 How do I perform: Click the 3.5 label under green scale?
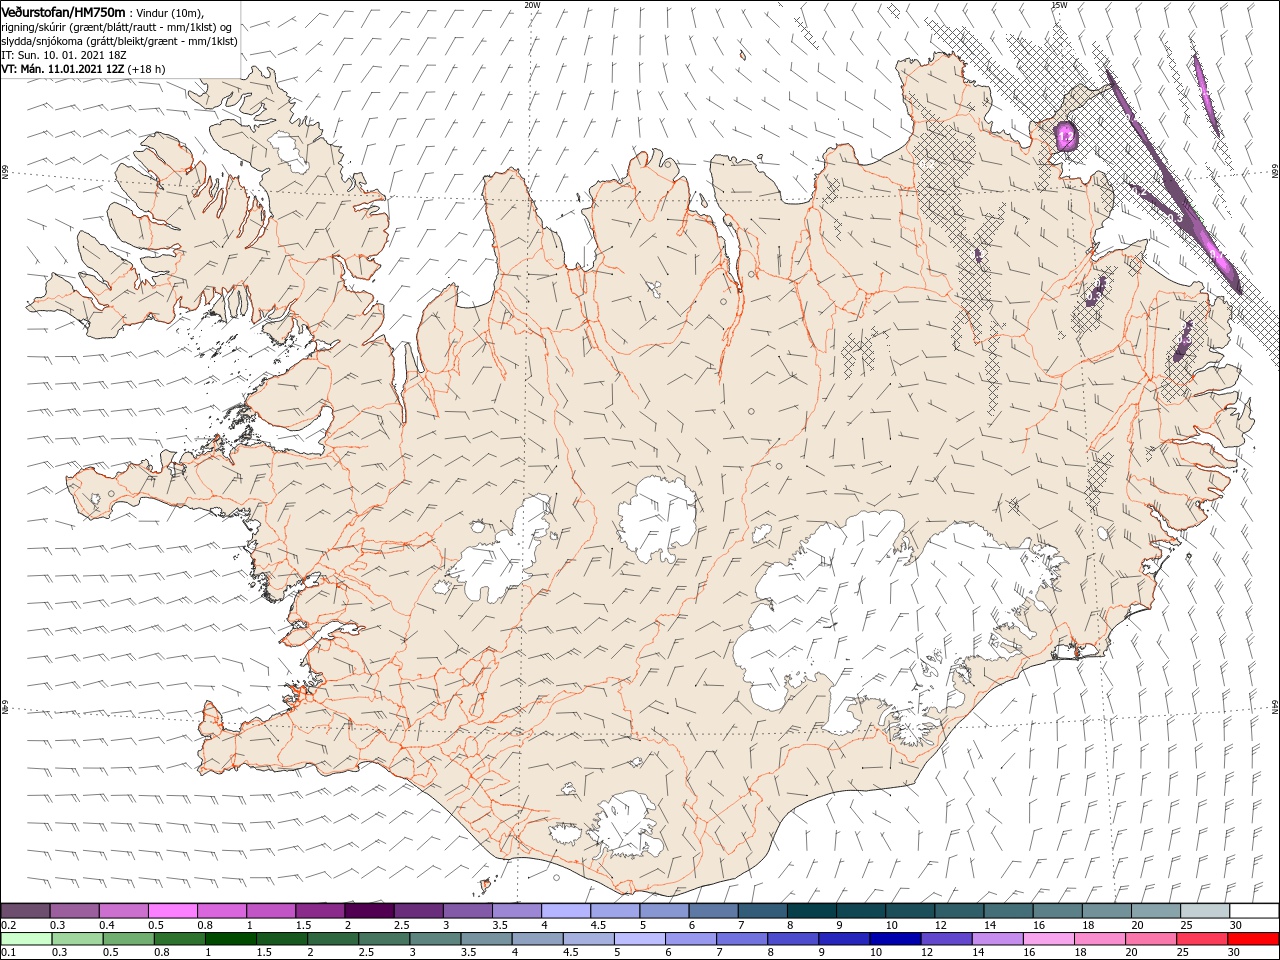point(468,953)
